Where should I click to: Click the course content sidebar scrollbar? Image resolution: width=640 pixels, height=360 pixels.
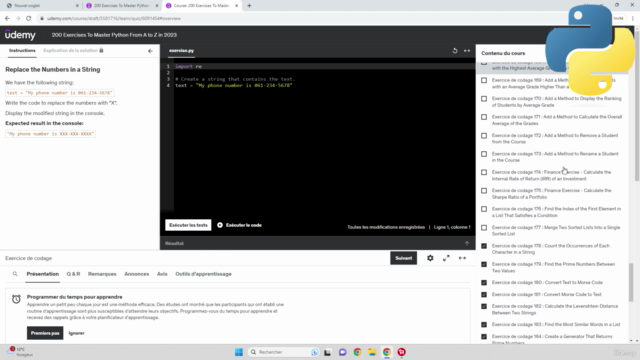631,282
